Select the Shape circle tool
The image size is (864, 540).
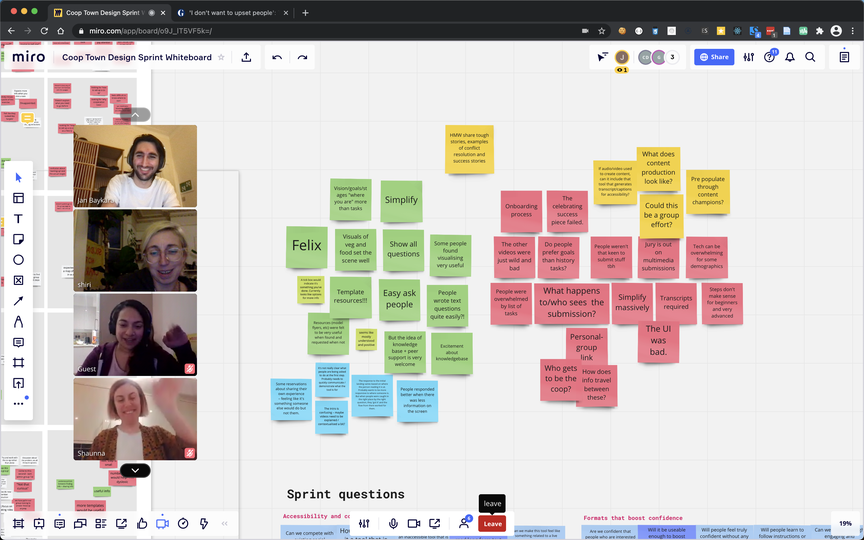click(x=18, y=260)
